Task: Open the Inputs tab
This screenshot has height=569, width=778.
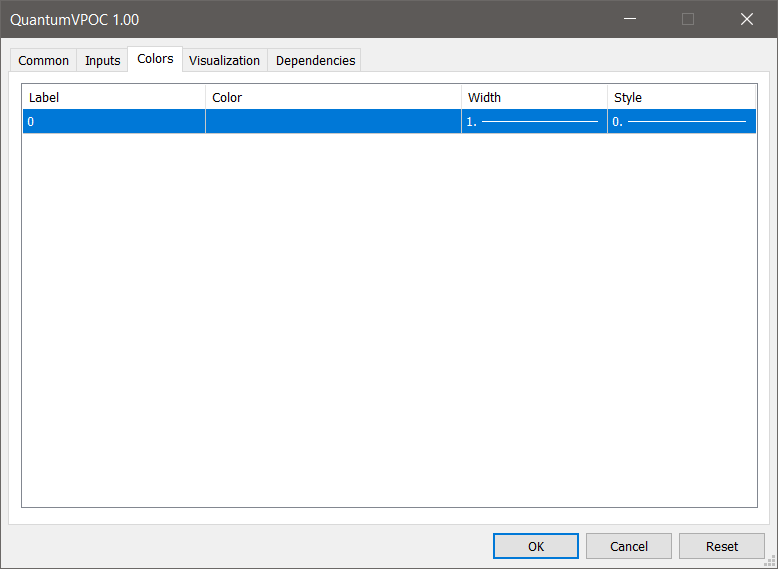Action: click(x=102, y=61)
